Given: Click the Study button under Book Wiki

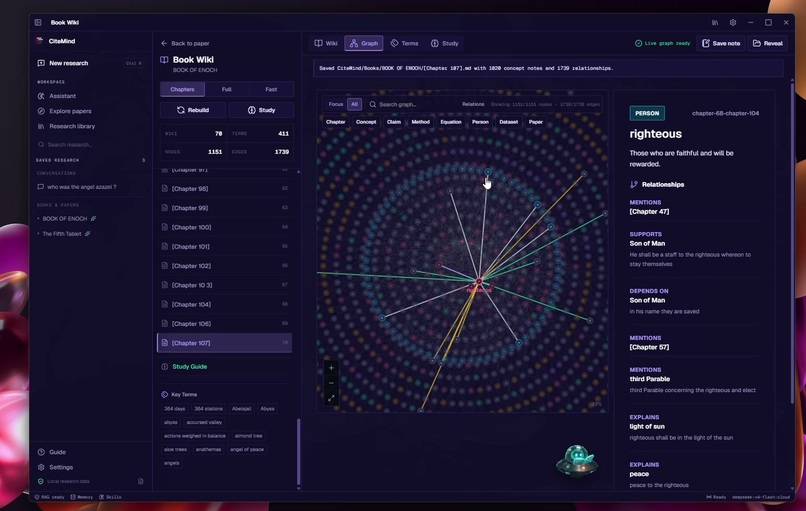Looking at the screenshot, I should [x=261, y=110].
